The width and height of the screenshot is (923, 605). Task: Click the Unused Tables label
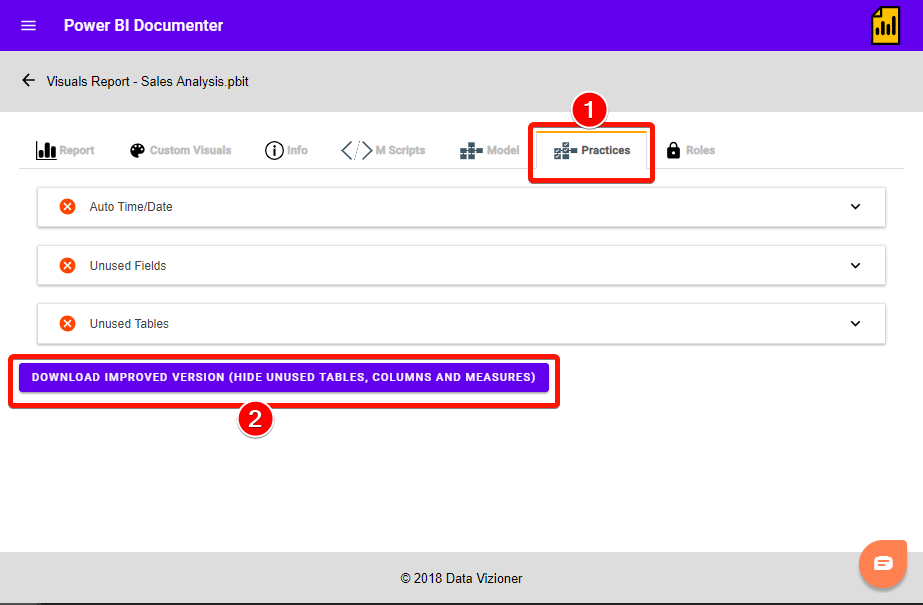click(x=129, y=324)
